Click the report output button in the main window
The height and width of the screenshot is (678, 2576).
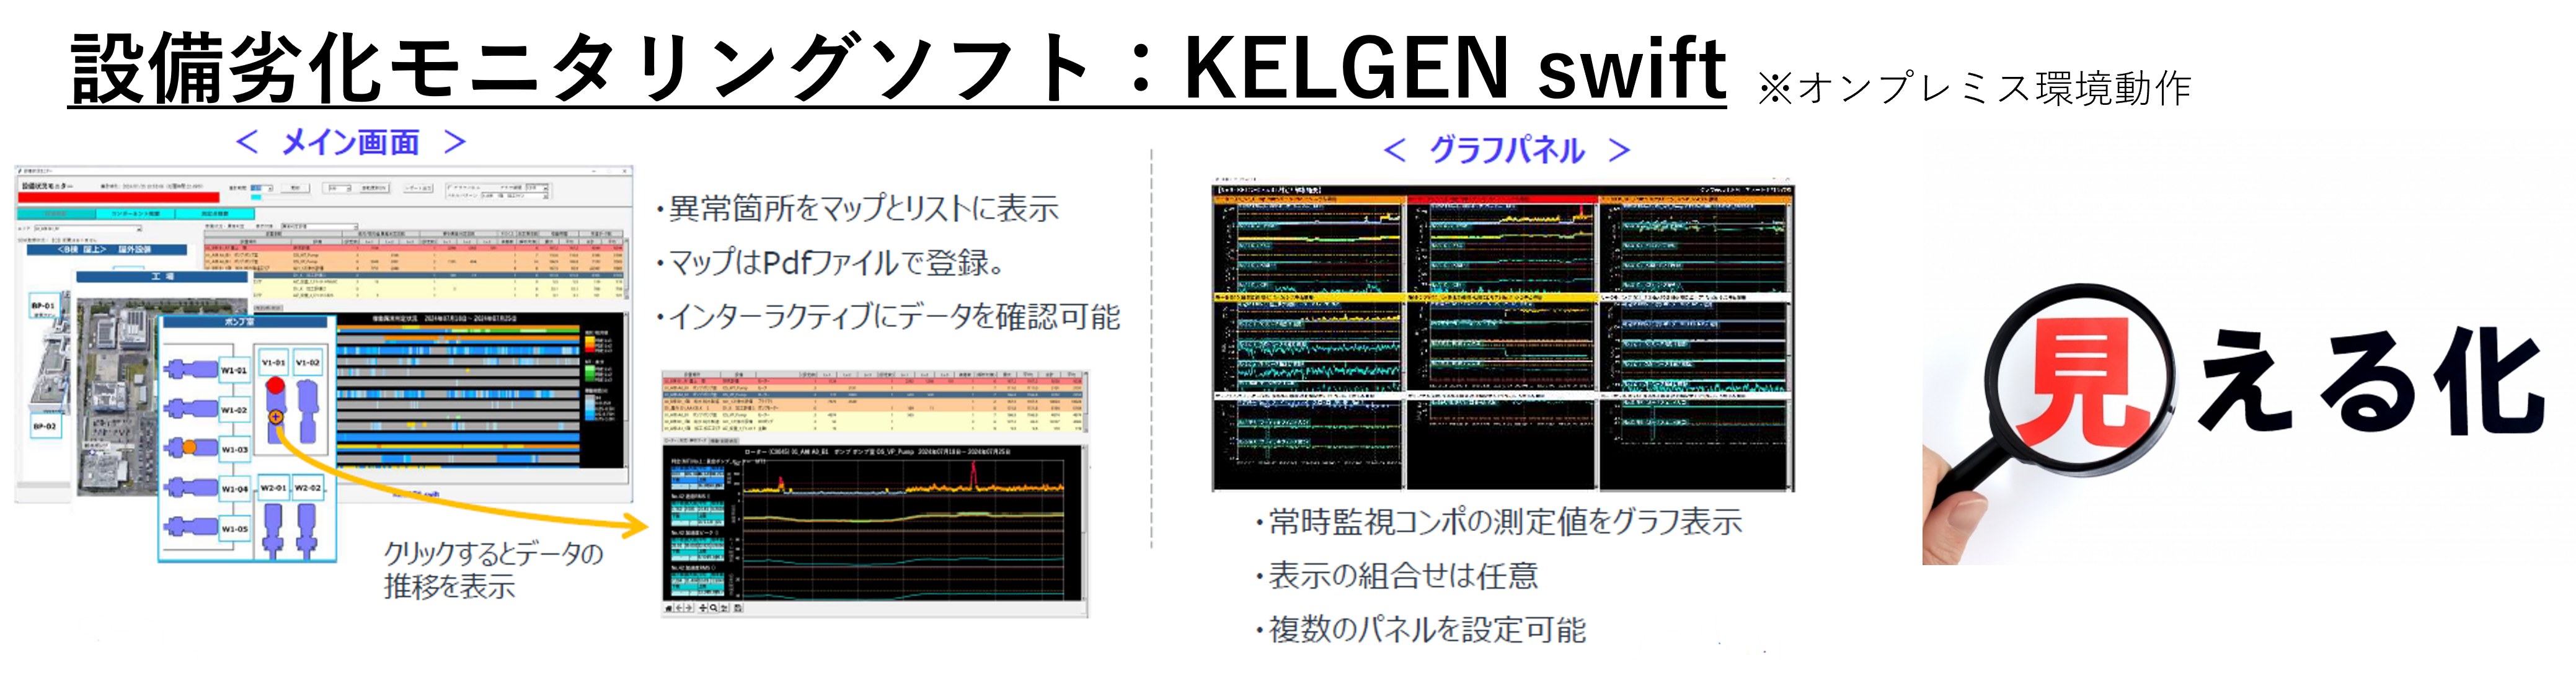click(418, 188)
